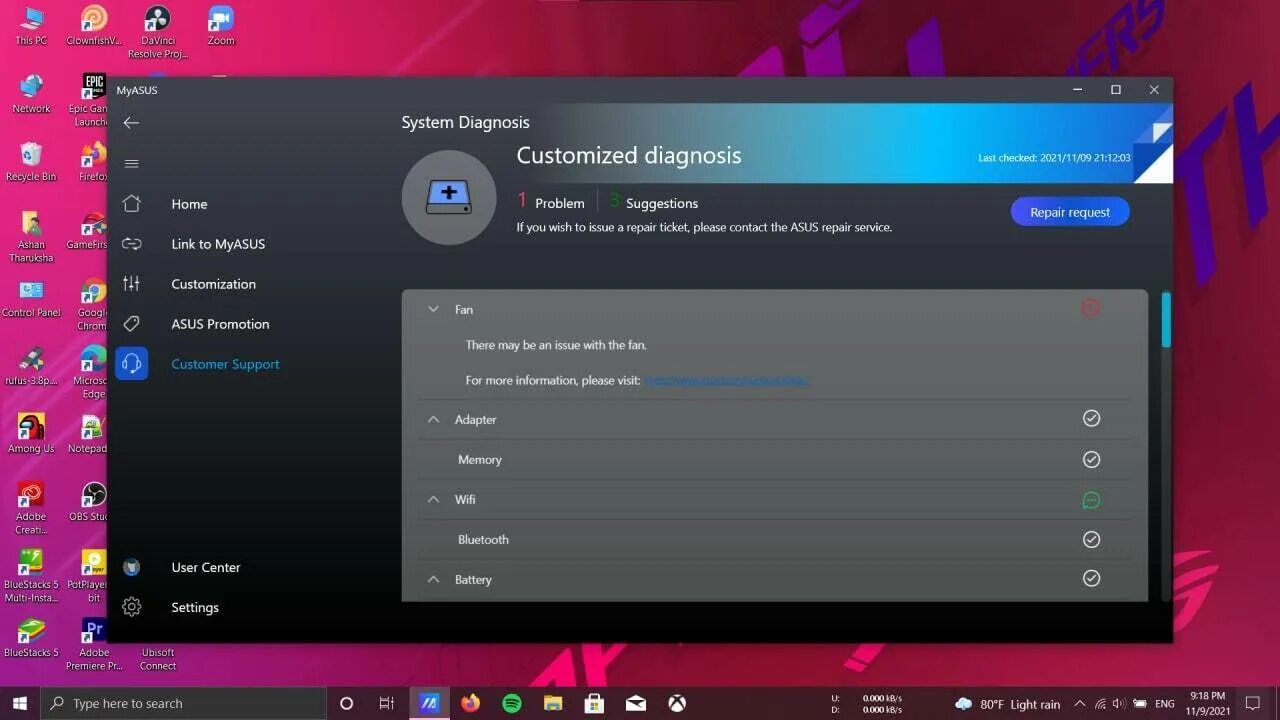Open Link to MyASUS section
Viewport: 1280px width, 720px height.
click(x=218, y=244)
